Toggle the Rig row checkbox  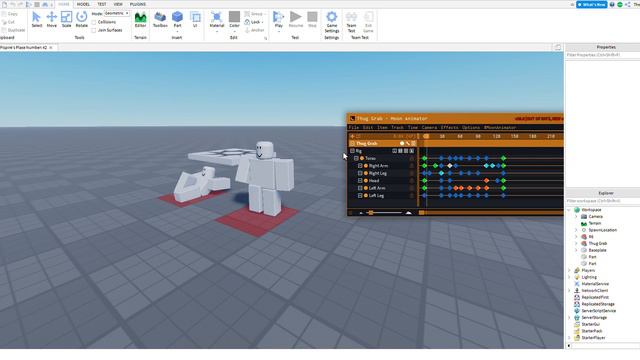352,151
